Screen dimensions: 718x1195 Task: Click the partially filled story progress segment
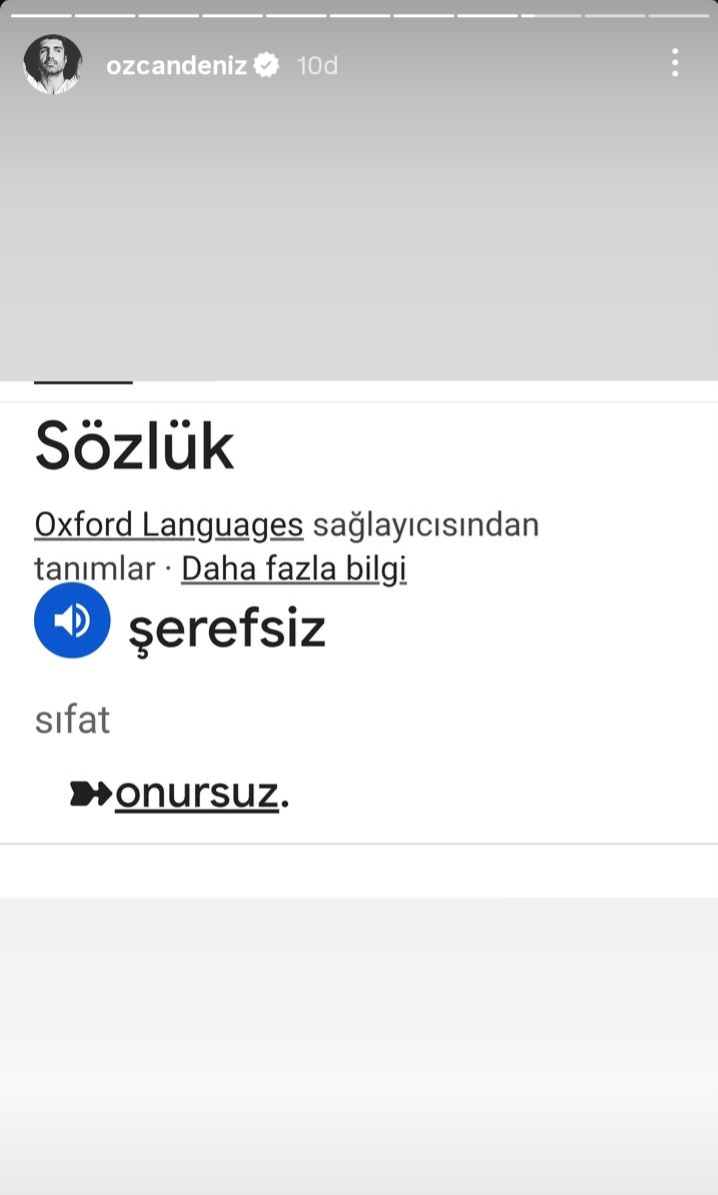(550, 16)
